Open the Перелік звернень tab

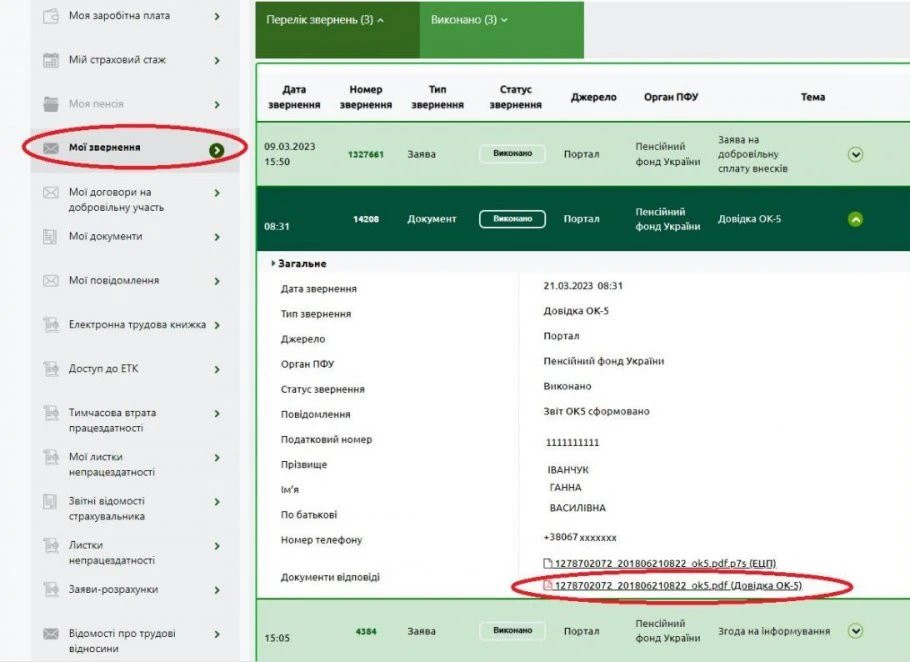pyautogui.click(x=326, y=20)
